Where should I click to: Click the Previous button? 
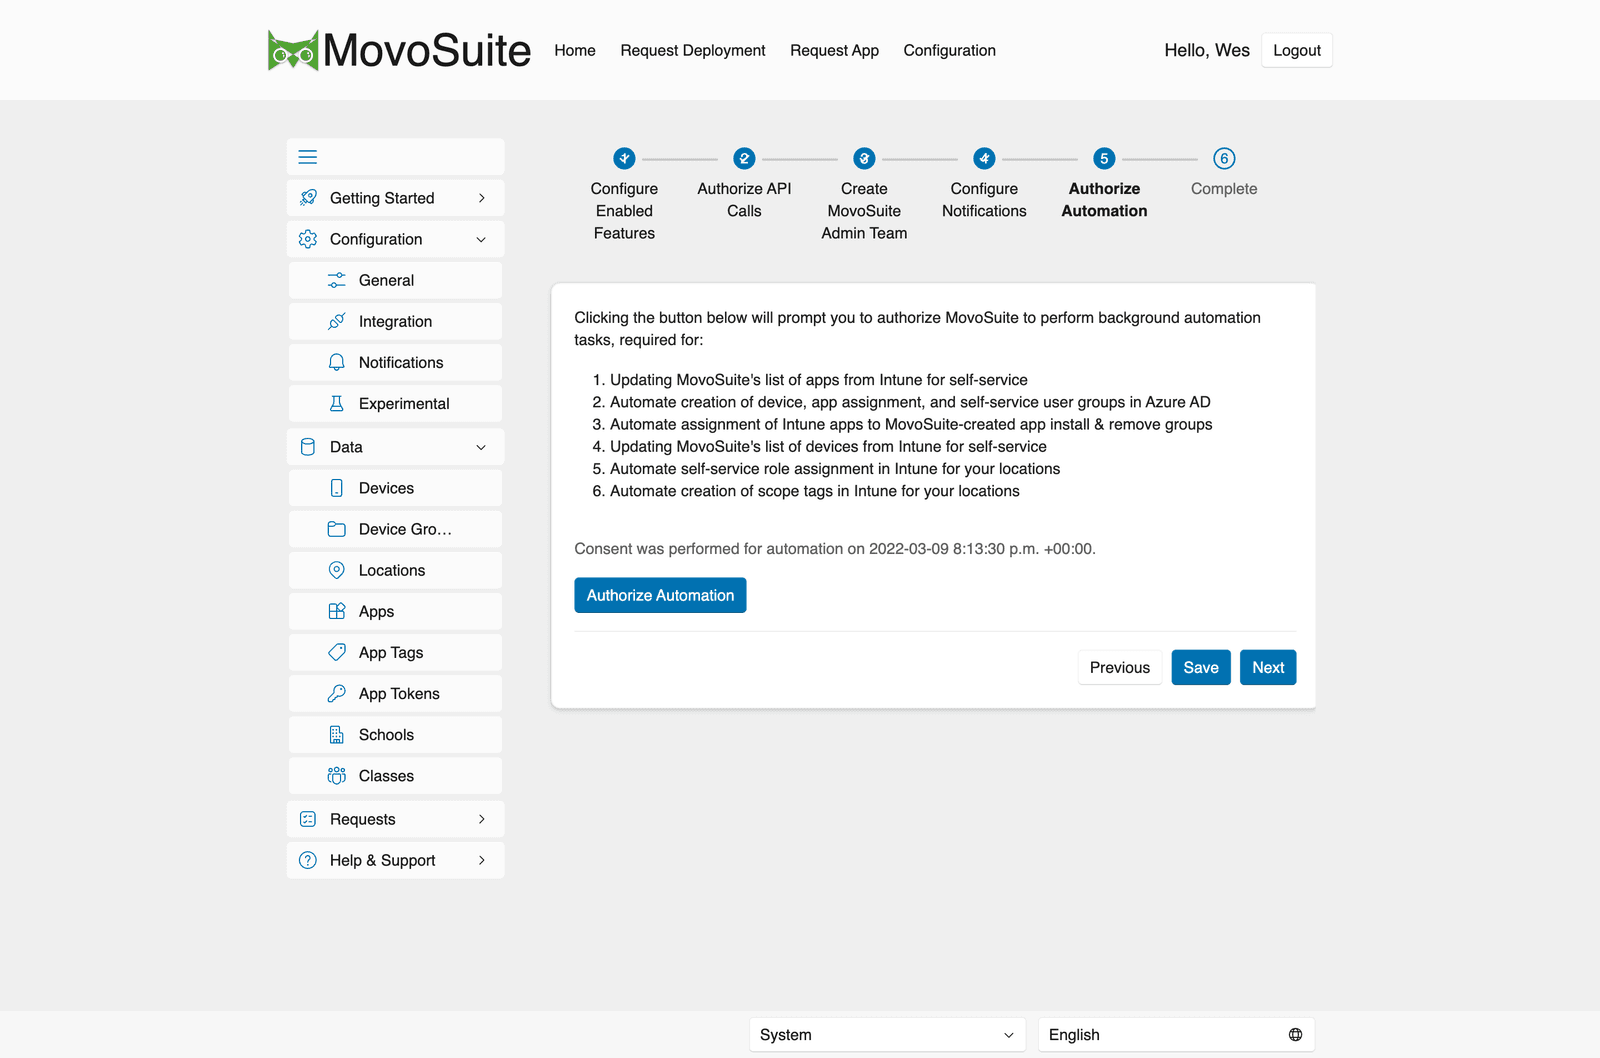coord(1120,667)
